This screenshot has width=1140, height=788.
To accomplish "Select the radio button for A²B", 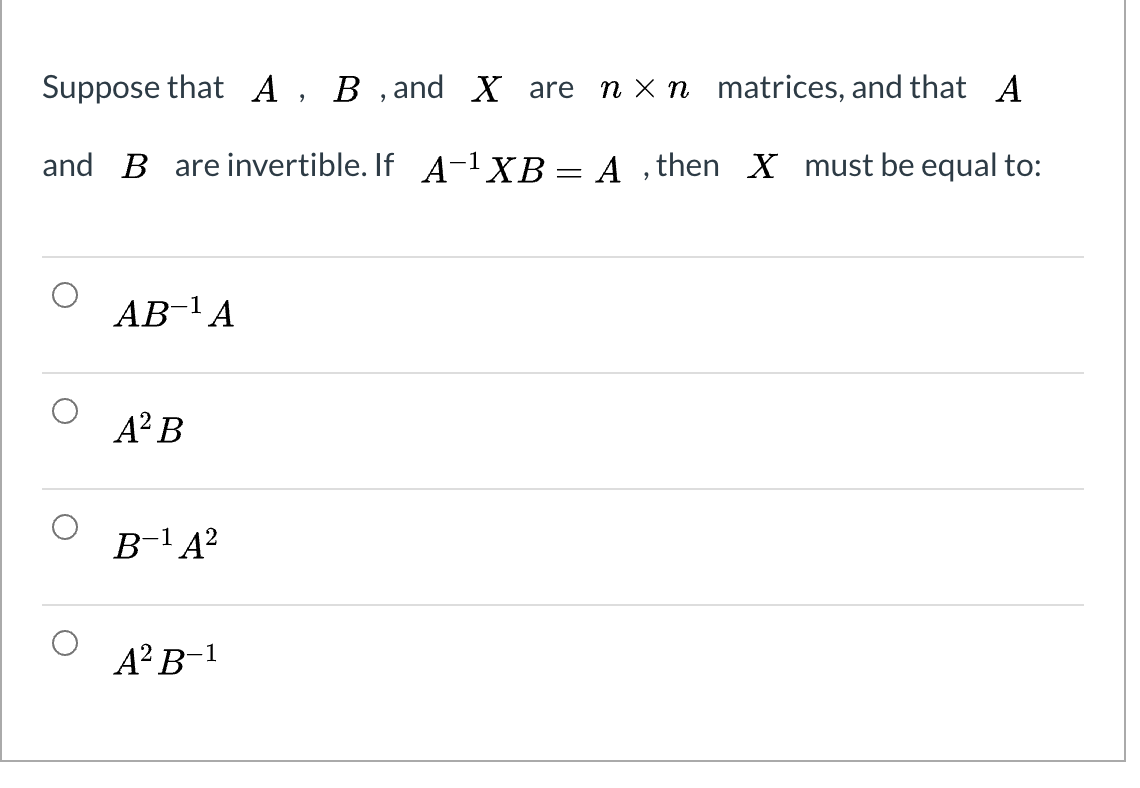I will tap(63, 408).
